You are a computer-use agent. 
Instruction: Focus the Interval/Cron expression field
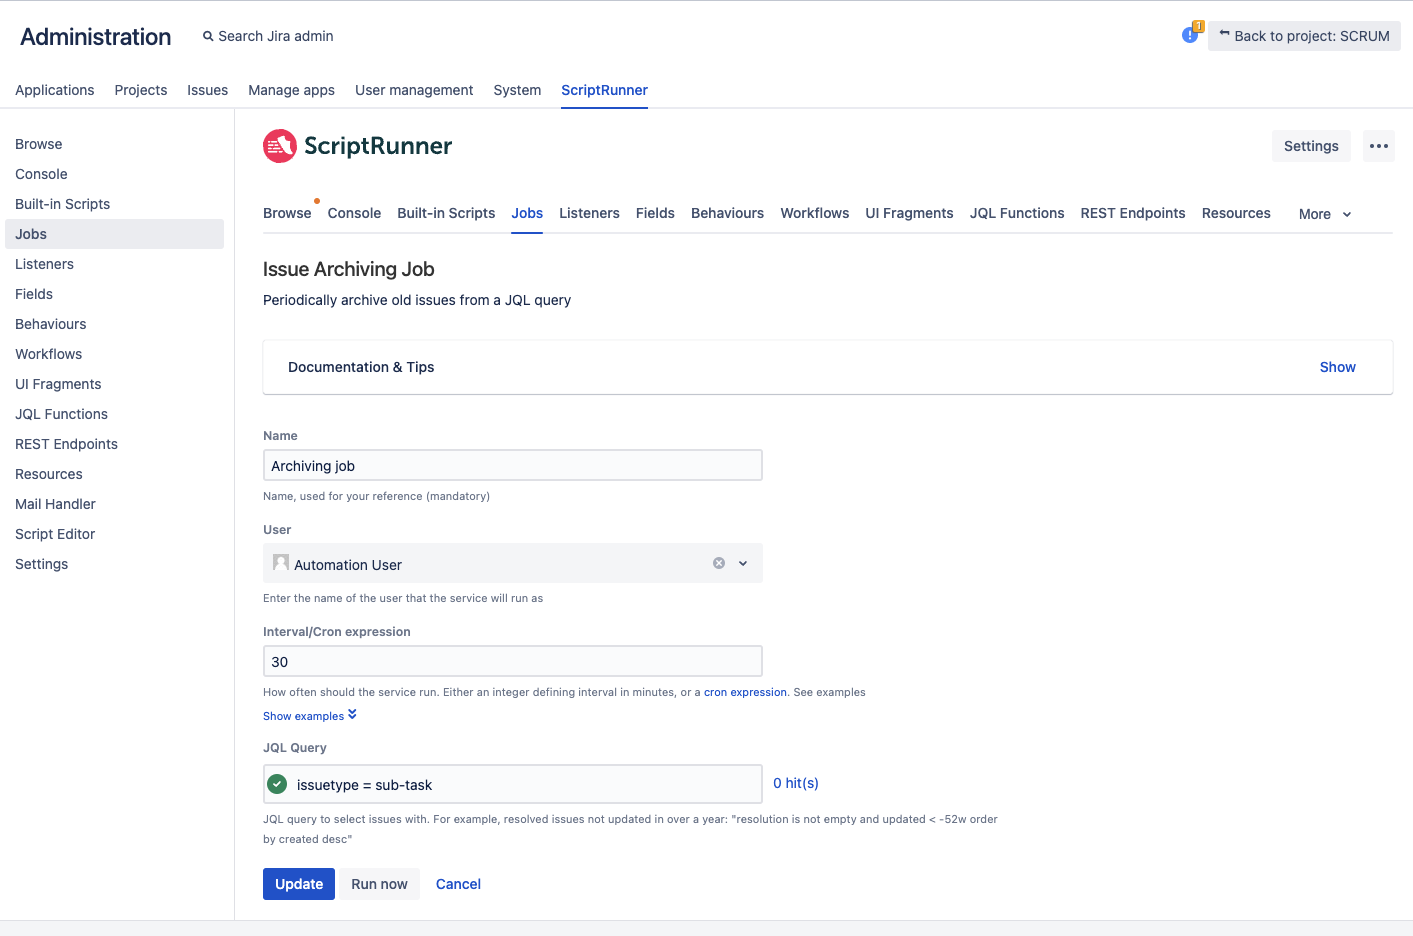(x=513, y=661)
